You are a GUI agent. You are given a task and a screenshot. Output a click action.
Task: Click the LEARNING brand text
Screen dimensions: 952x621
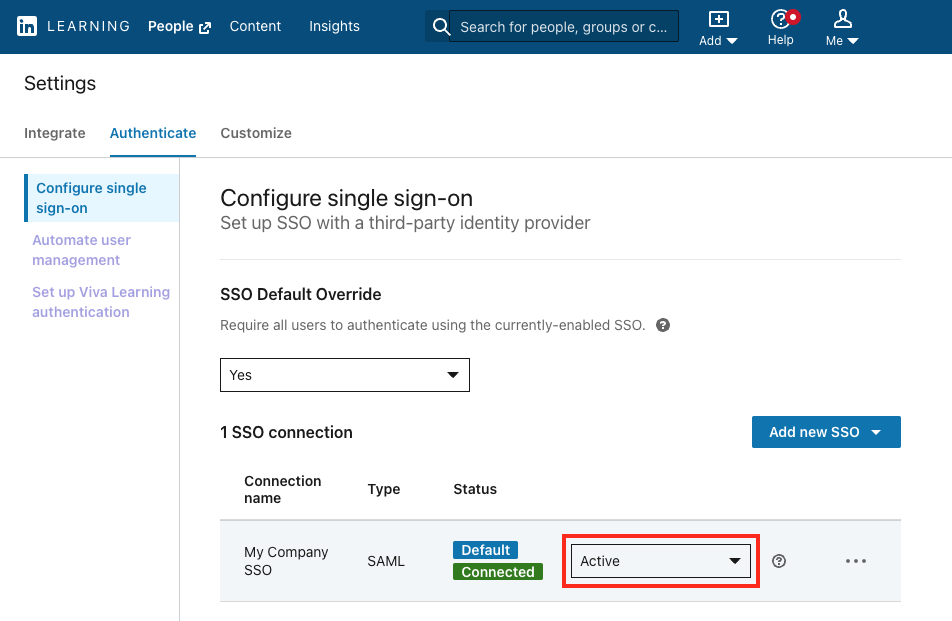(89, 26)
